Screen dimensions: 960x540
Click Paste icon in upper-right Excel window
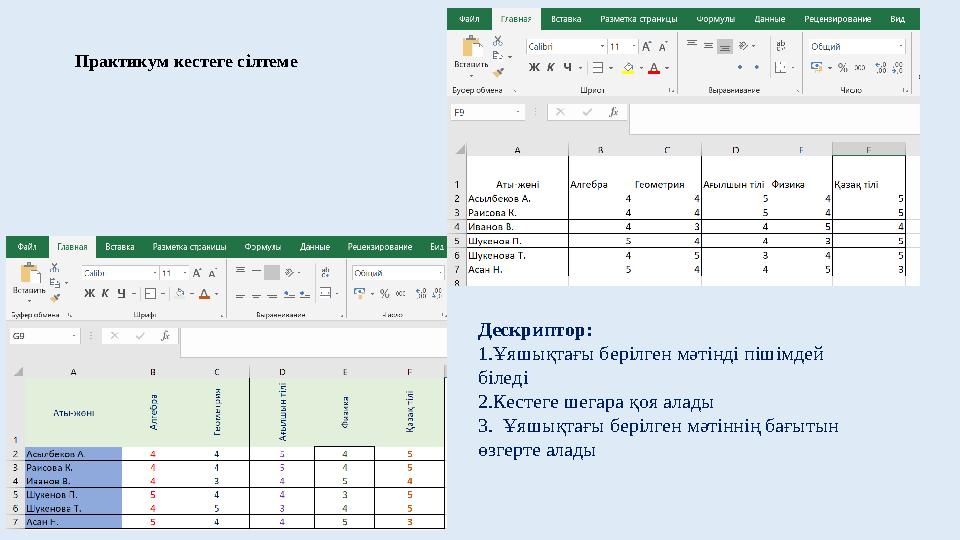click(x=471, y=47)
